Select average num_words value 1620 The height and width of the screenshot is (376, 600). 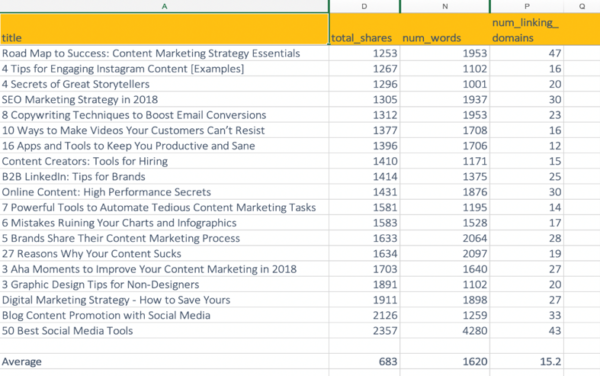445,361
